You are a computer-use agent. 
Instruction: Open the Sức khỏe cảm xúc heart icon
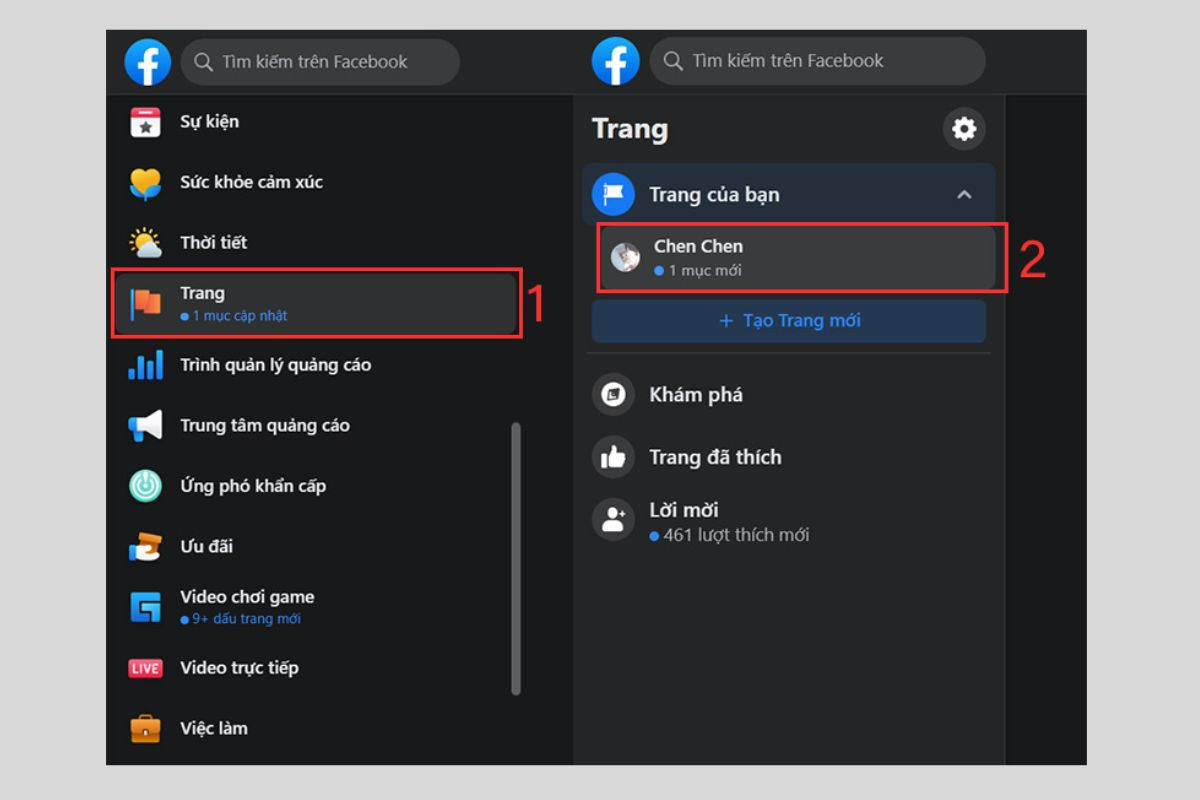point(146,183)
